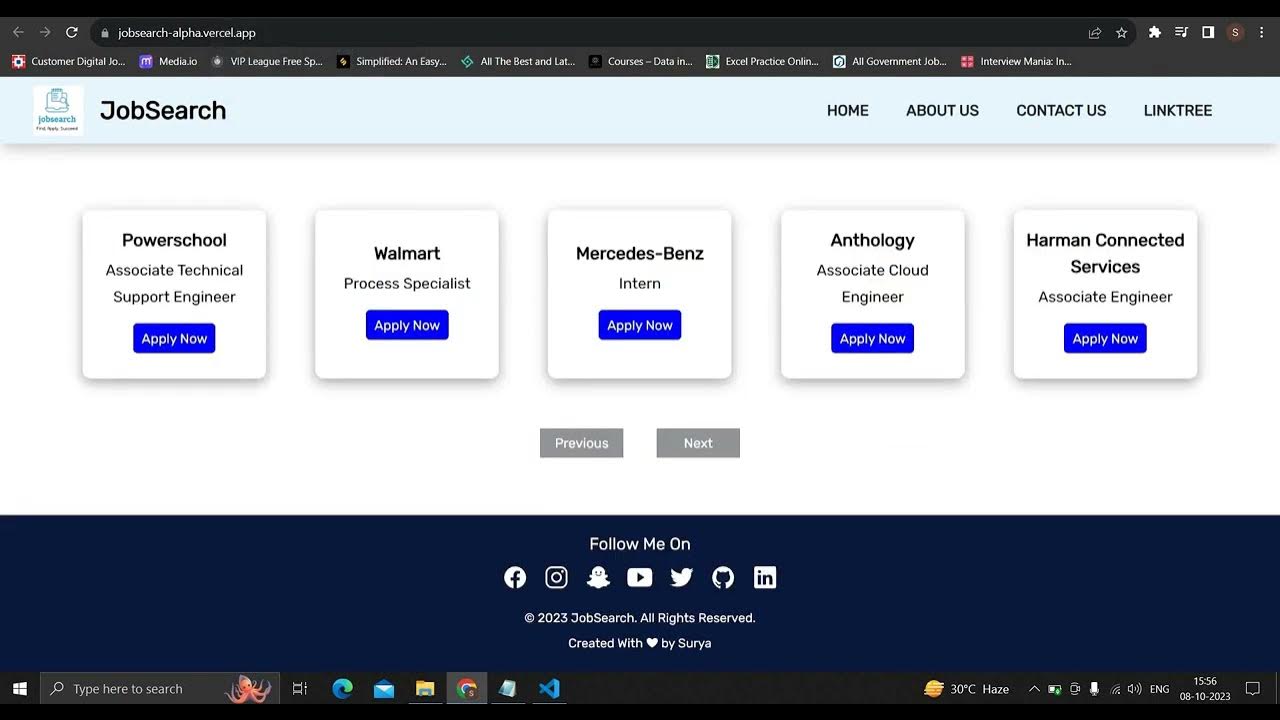The image size is (1280, 720).
Task: Toggle the Chrome side panel icon
Action: tap(1208, 33)
